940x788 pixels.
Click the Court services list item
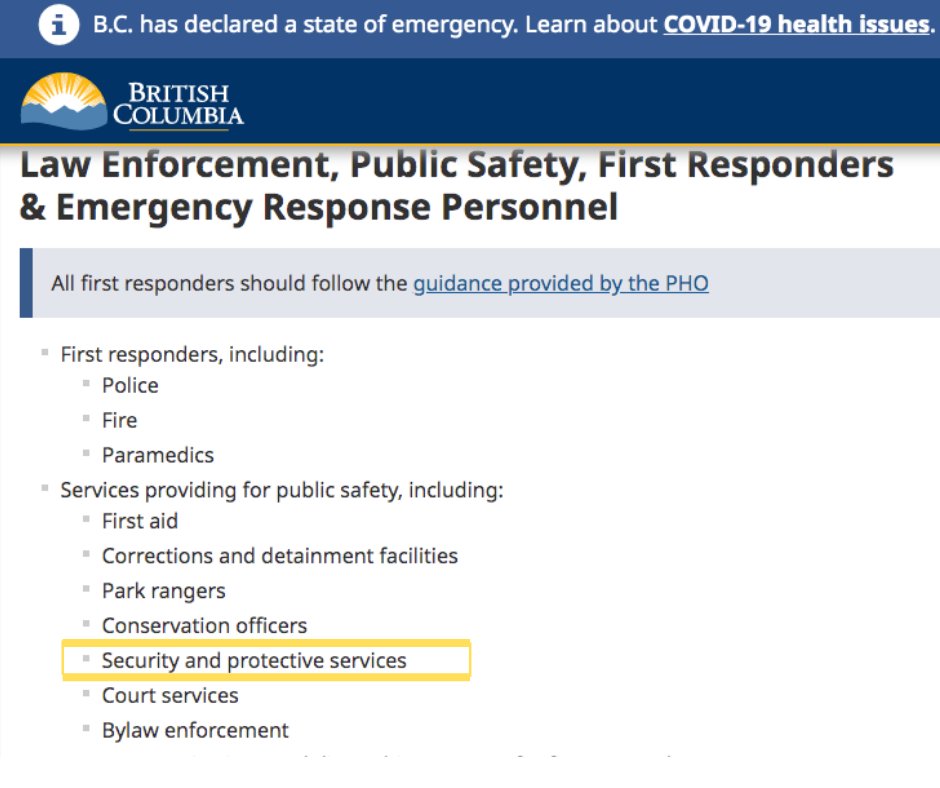click(x=170, y=696)
